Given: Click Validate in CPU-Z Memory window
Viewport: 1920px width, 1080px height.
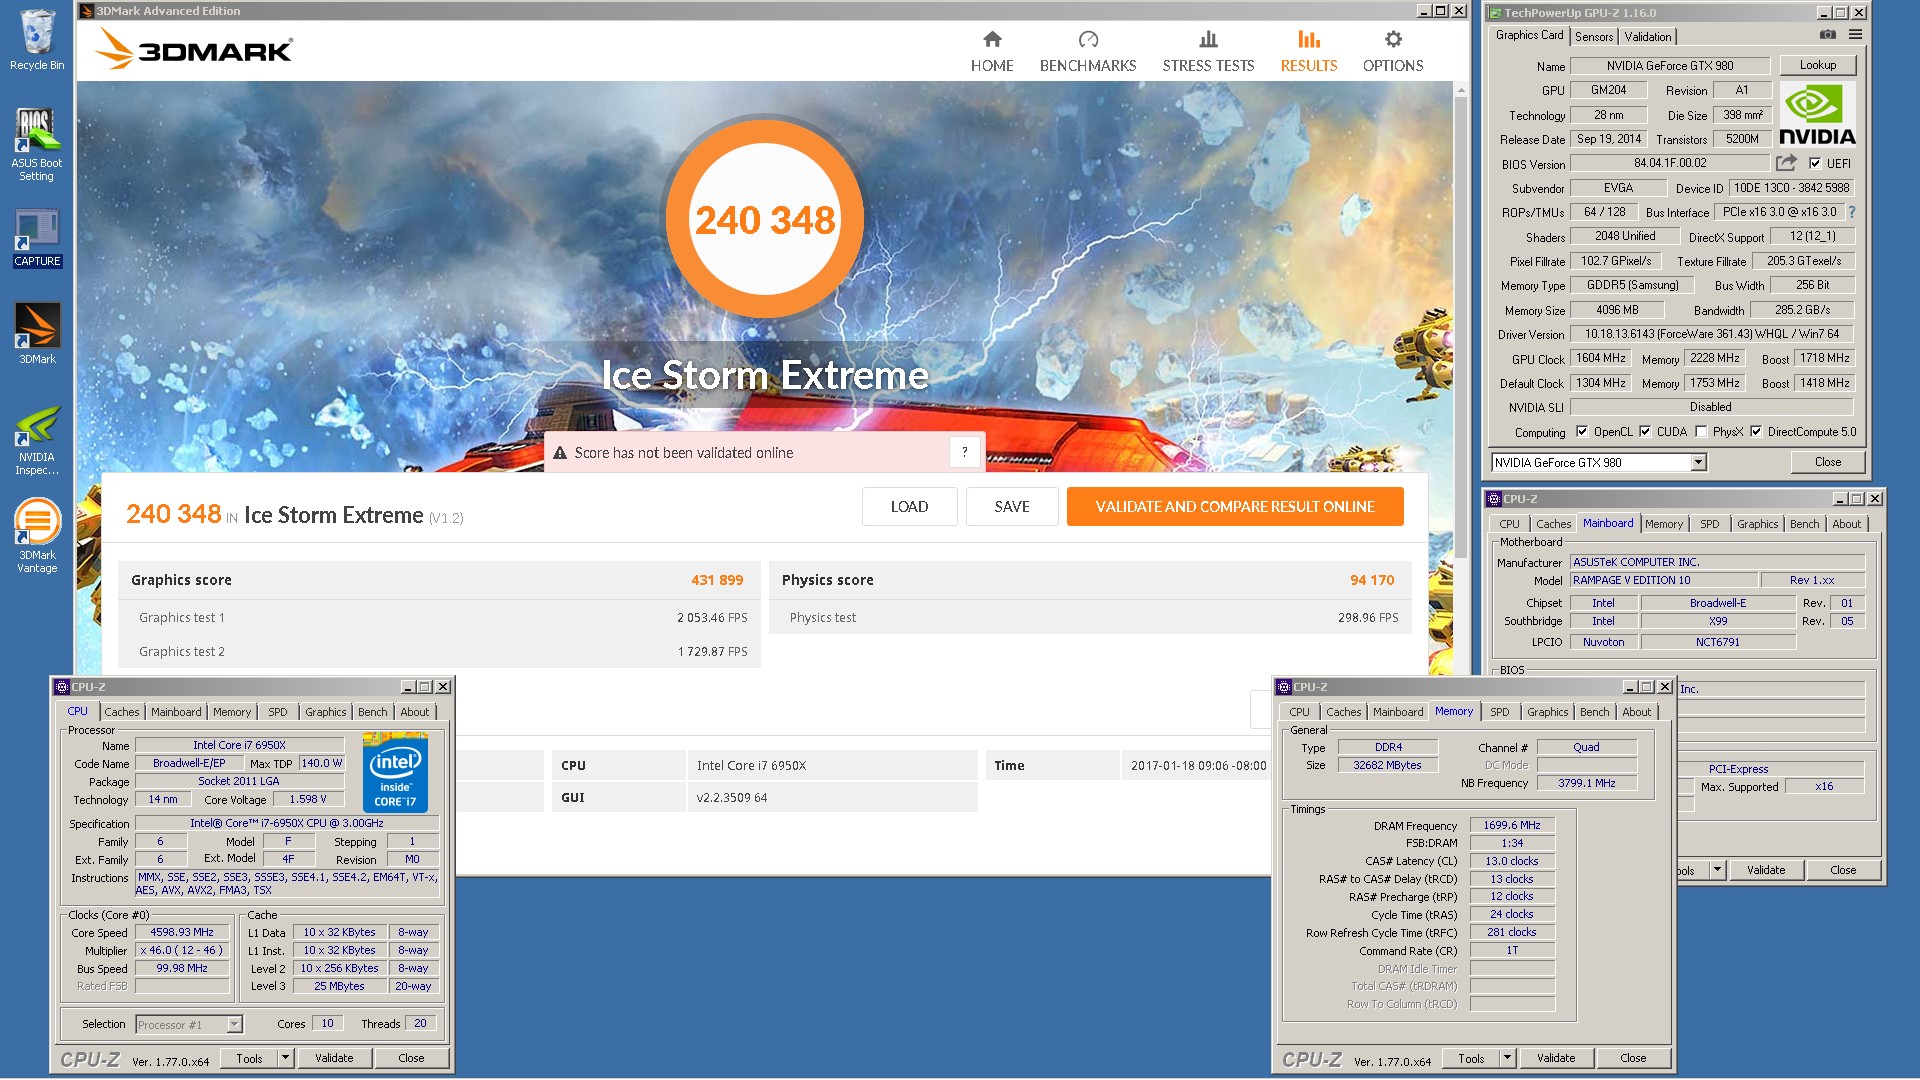Looking at the screenshot, I should [x=1556, y=1058].
